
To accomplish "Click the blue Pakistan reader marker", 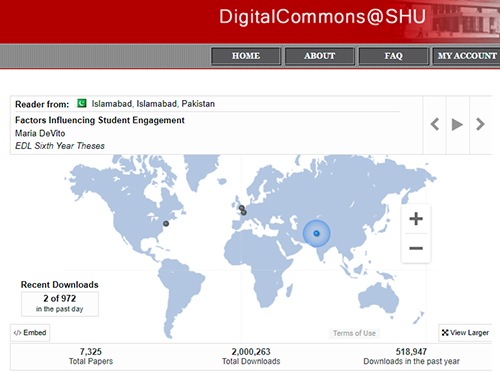I will (x=316, y=233).
